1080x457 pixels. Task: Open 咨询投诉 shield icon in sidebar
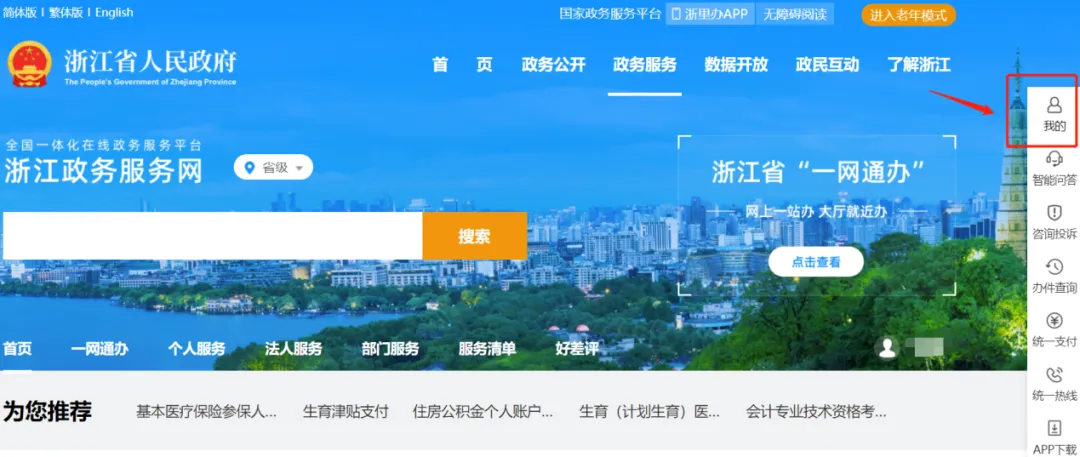(1054, 212)
